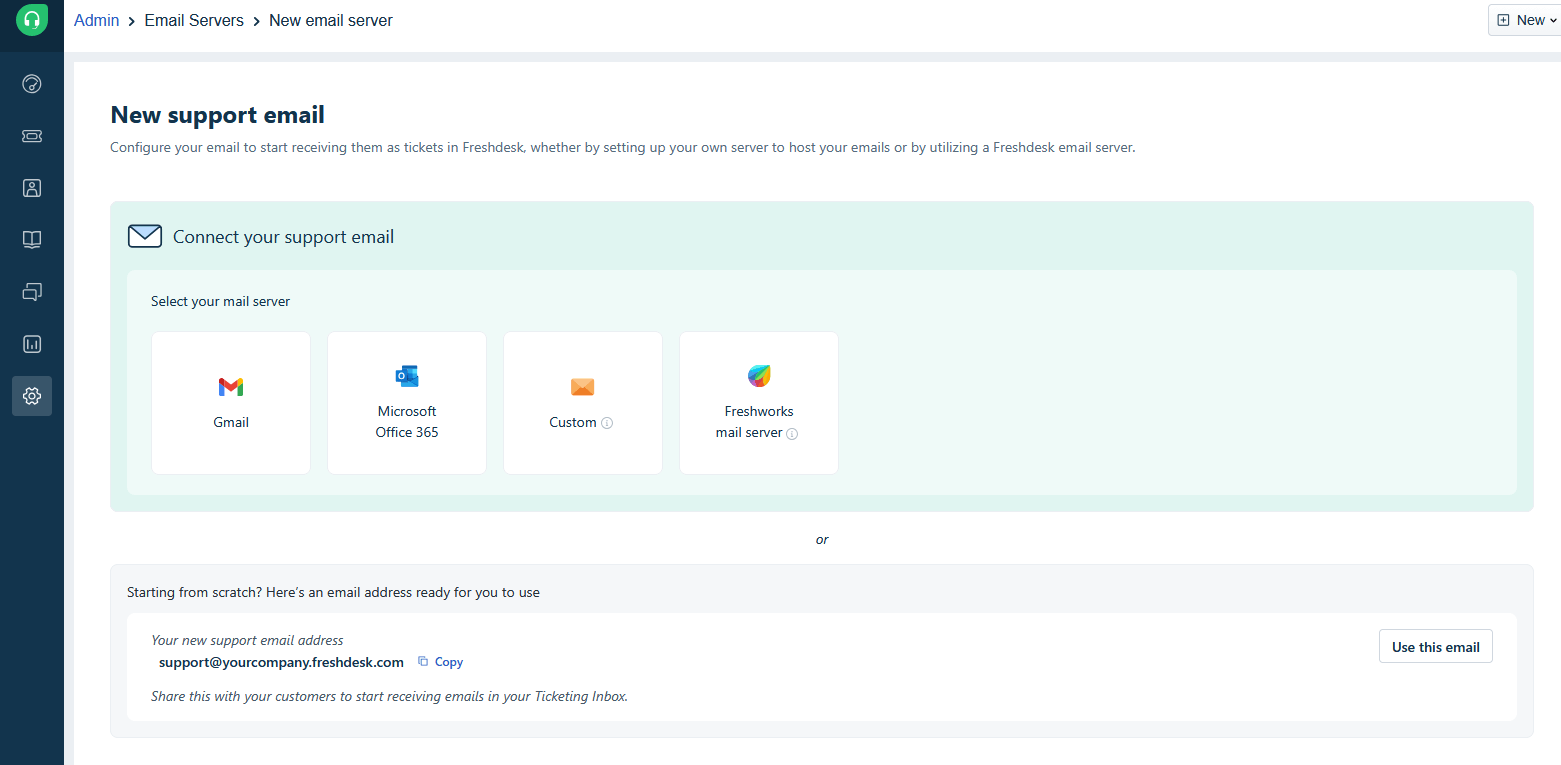Viewport: 1561px width, 765px height.
Task: Select the Freshworks rainbow logo icon
Action: click(x=759, y=376)
